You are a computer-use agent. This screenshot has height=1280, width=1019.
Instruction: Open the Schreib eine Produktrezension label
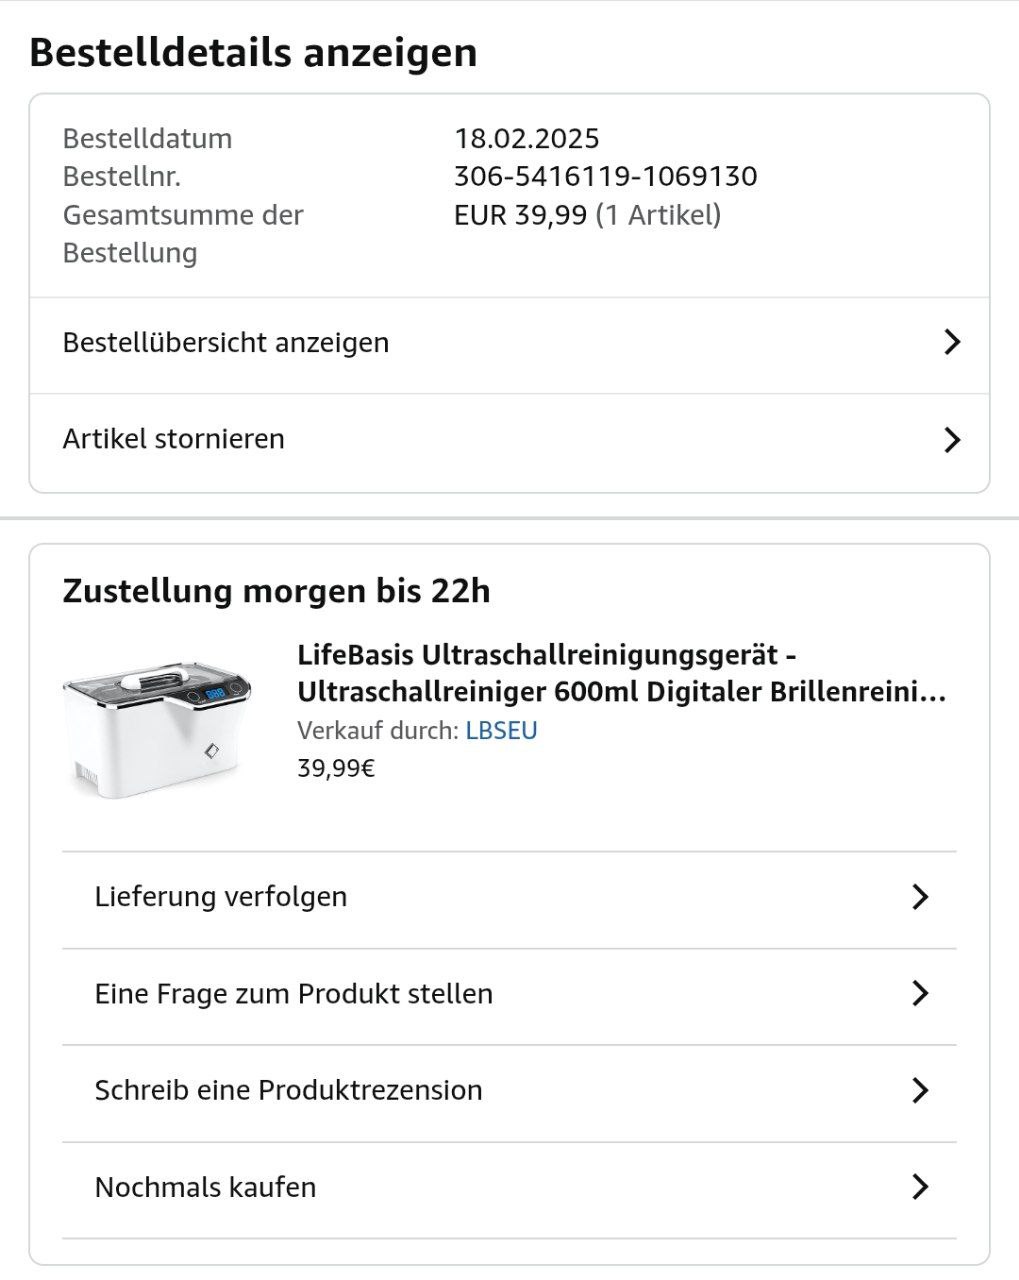pyautogui.click(x=289, y=1090)
